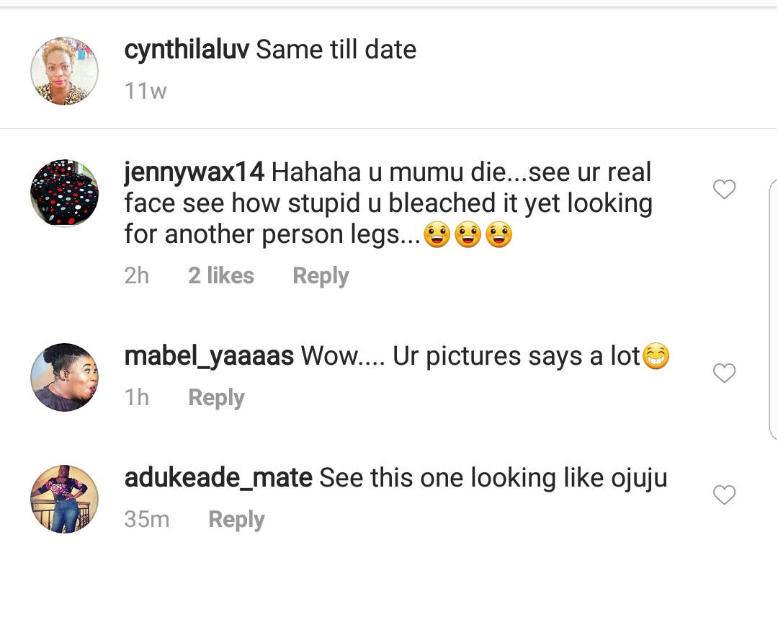Visit profile via jennywax14 username
The image size is (777, 637).
pos(194,172)
